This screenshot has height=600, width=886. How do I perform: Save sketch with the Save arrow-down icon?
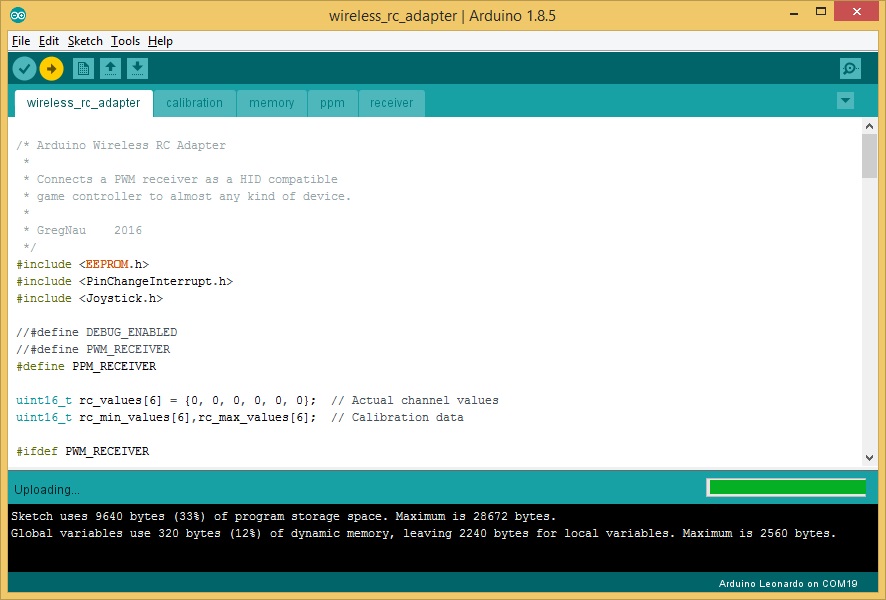pos(137,69)
